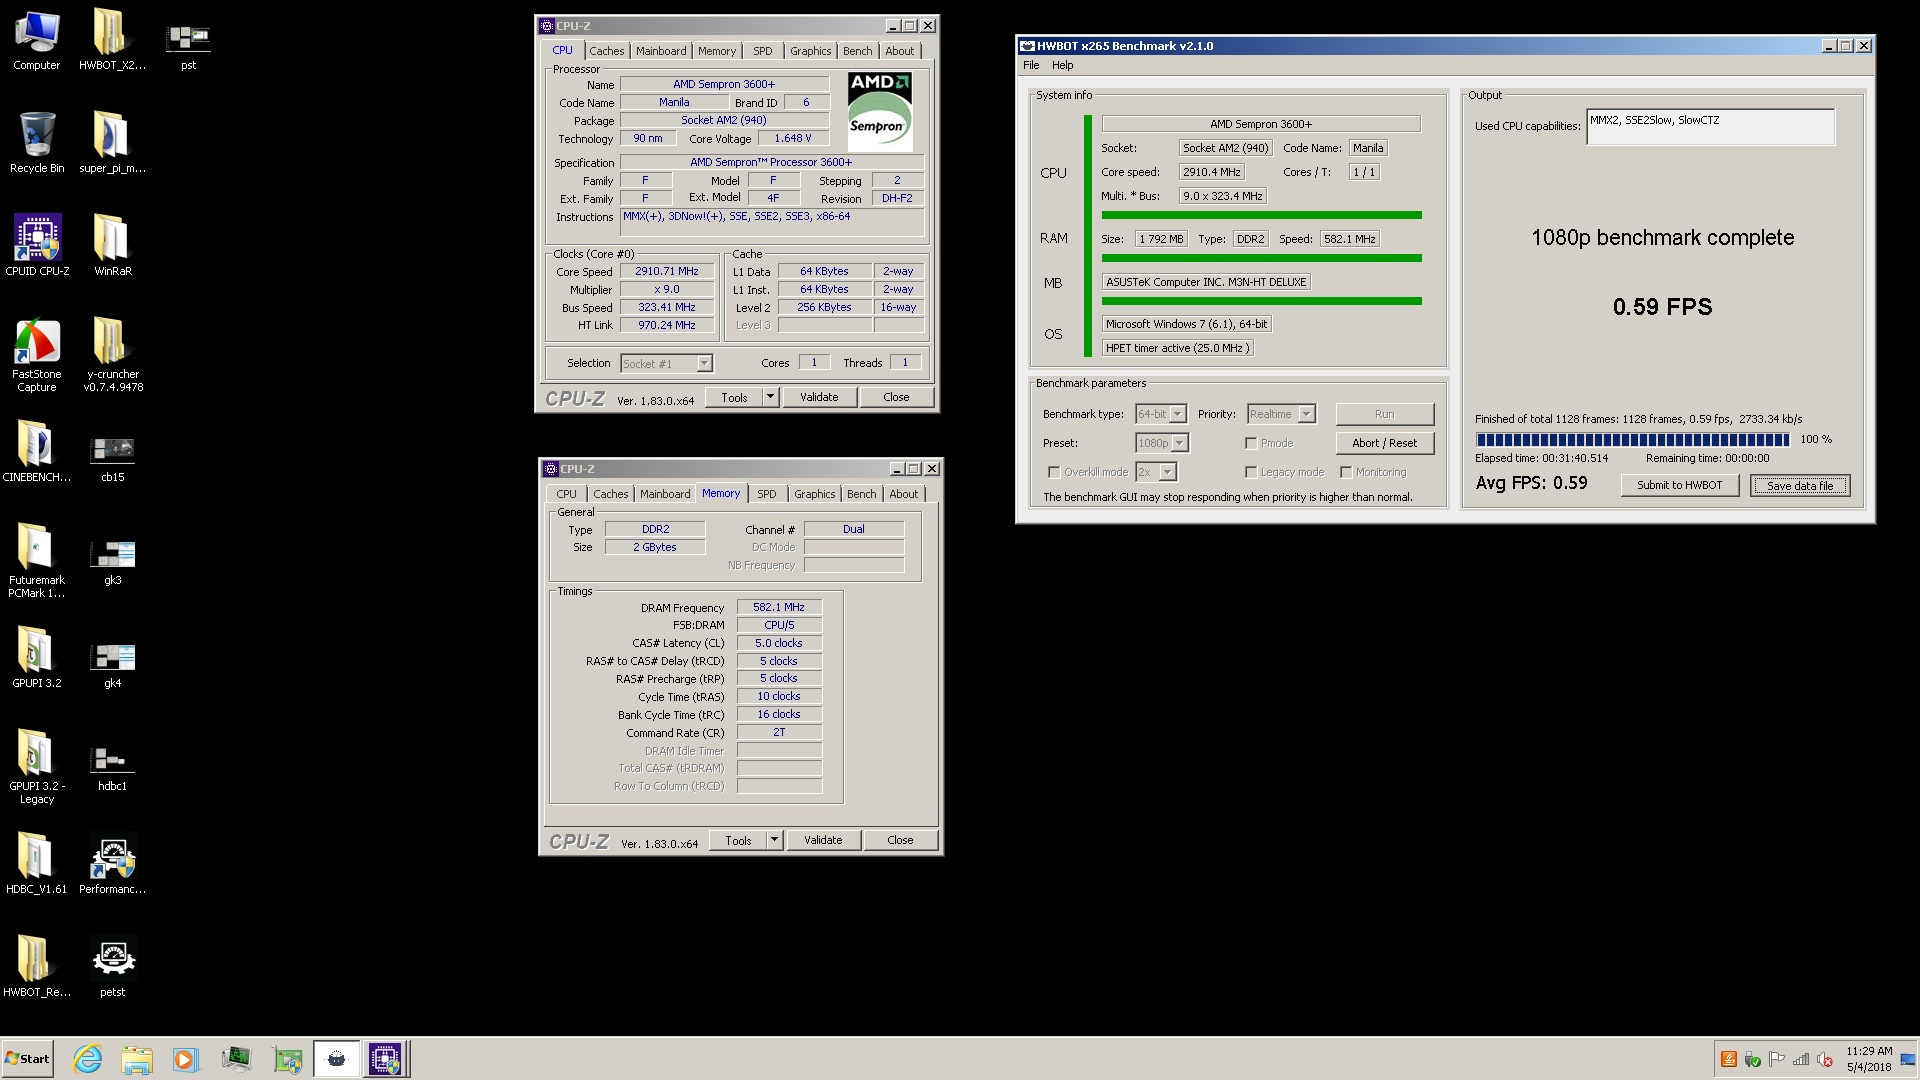Select the petst desktop icon
The height and width of the screenshot is (1080, 1920).
coord(112,967)
